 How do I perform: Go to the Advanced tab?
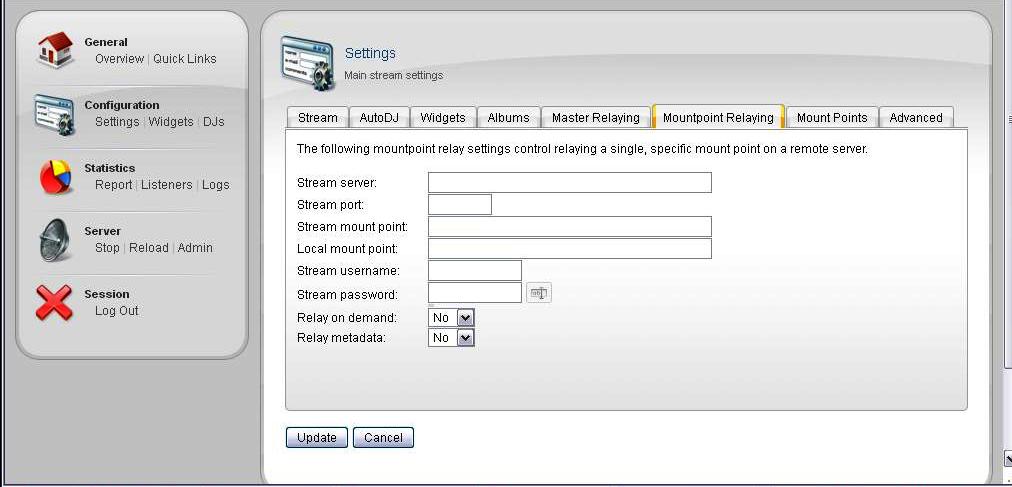click(915, 118)
